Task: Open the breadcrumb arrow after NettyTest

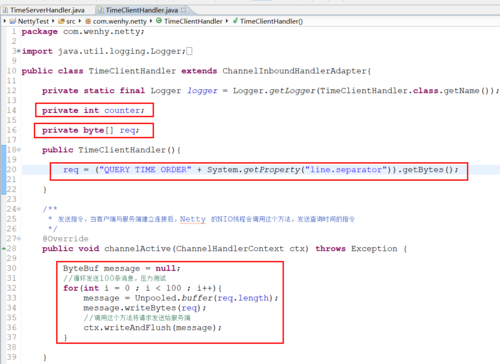Action: pyautogui.click(x=53, y=21)
